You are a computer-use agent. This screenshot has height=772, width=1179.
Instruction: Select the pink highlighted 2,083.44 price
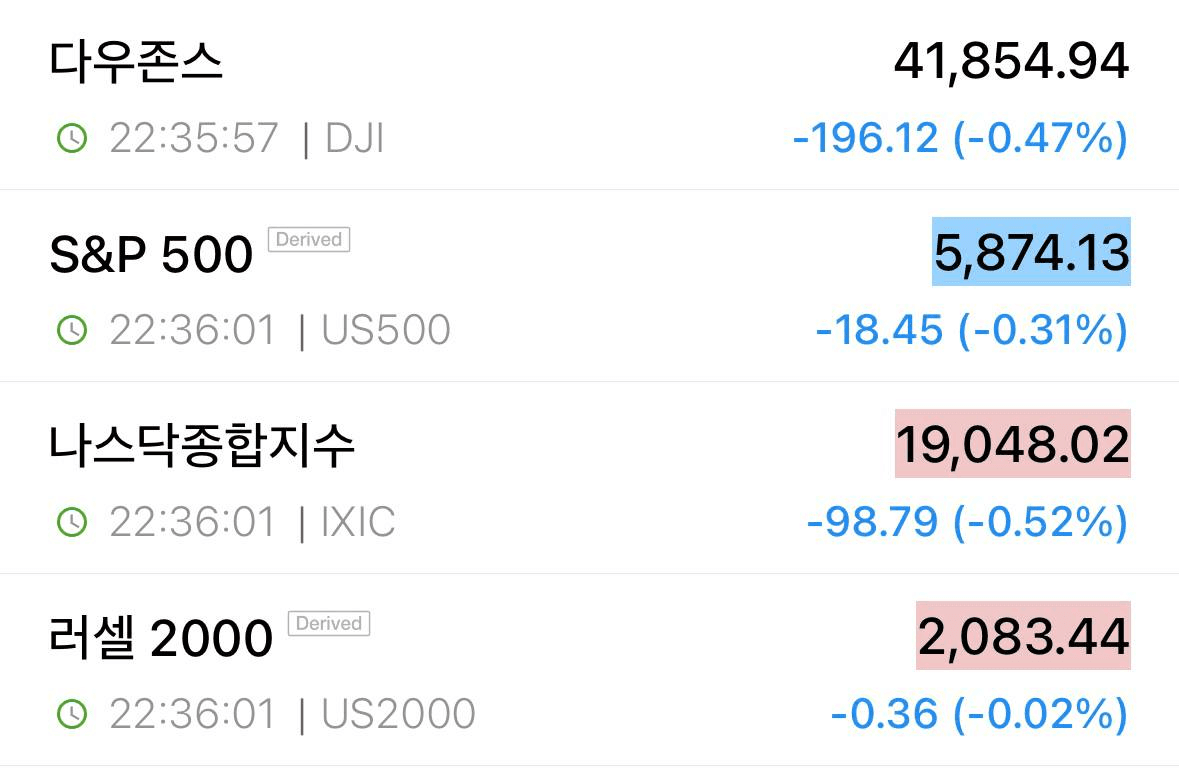click(x=1023, y=636)
